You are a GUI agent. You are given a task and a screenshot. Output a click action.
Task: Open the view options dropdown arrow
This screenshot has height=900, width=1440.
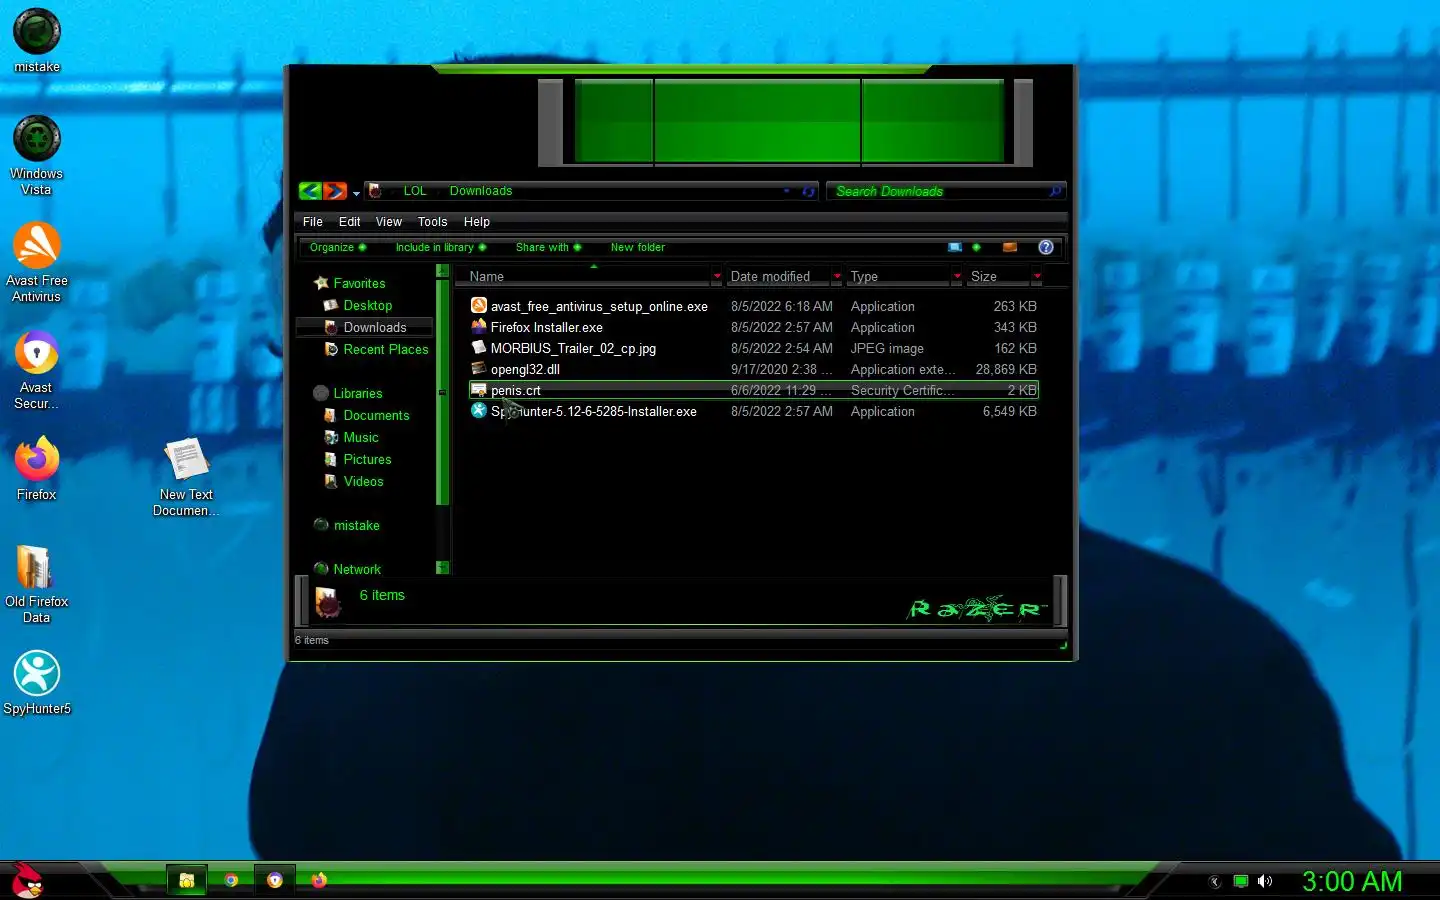pos(976,247)
